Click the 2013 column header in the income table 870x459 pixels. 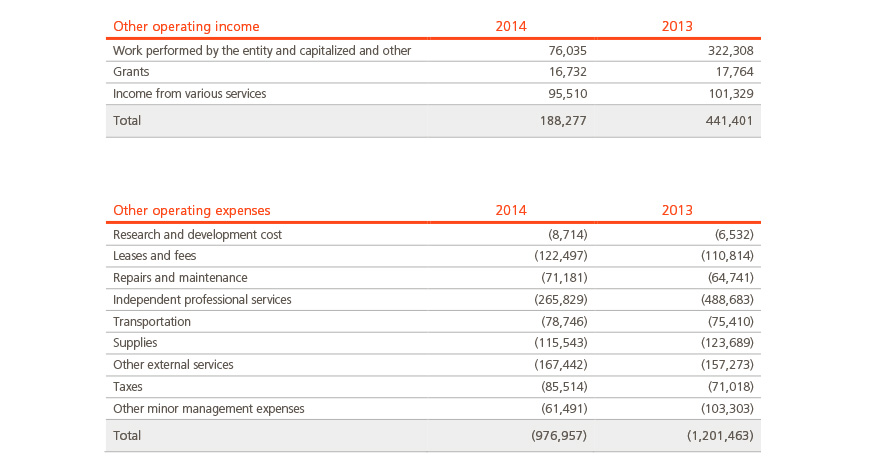[x=677, y=27]
